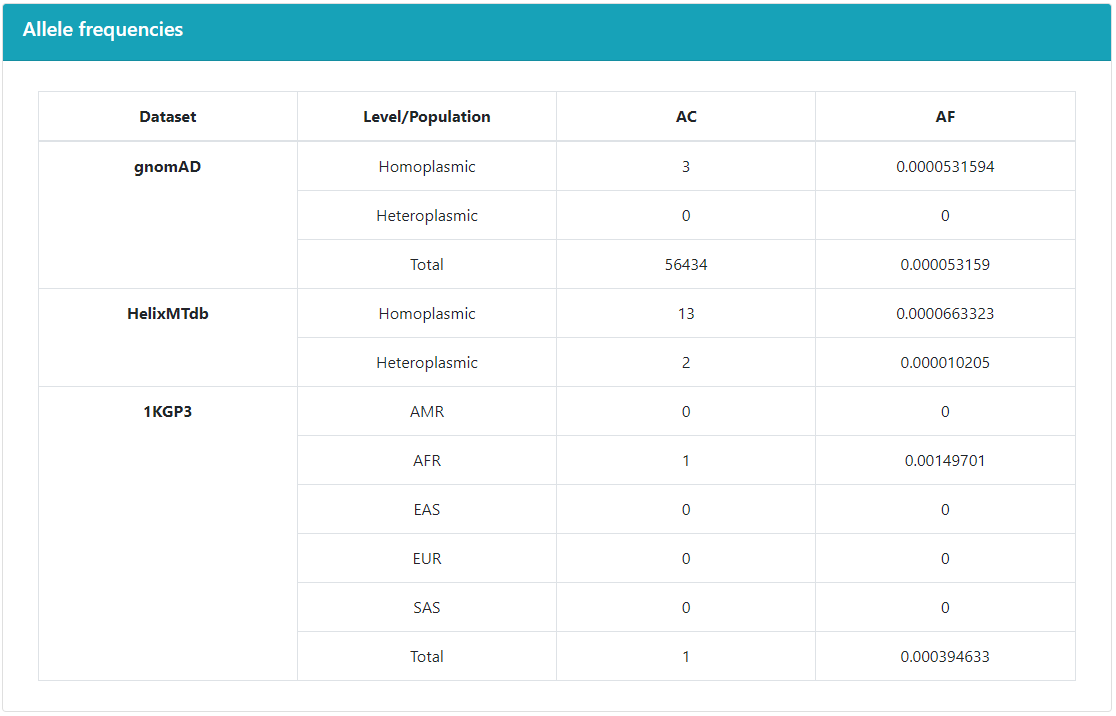Select the SAS population cell
The height and width of the screenshot is (716, 1116).
(x=426, y=608)
